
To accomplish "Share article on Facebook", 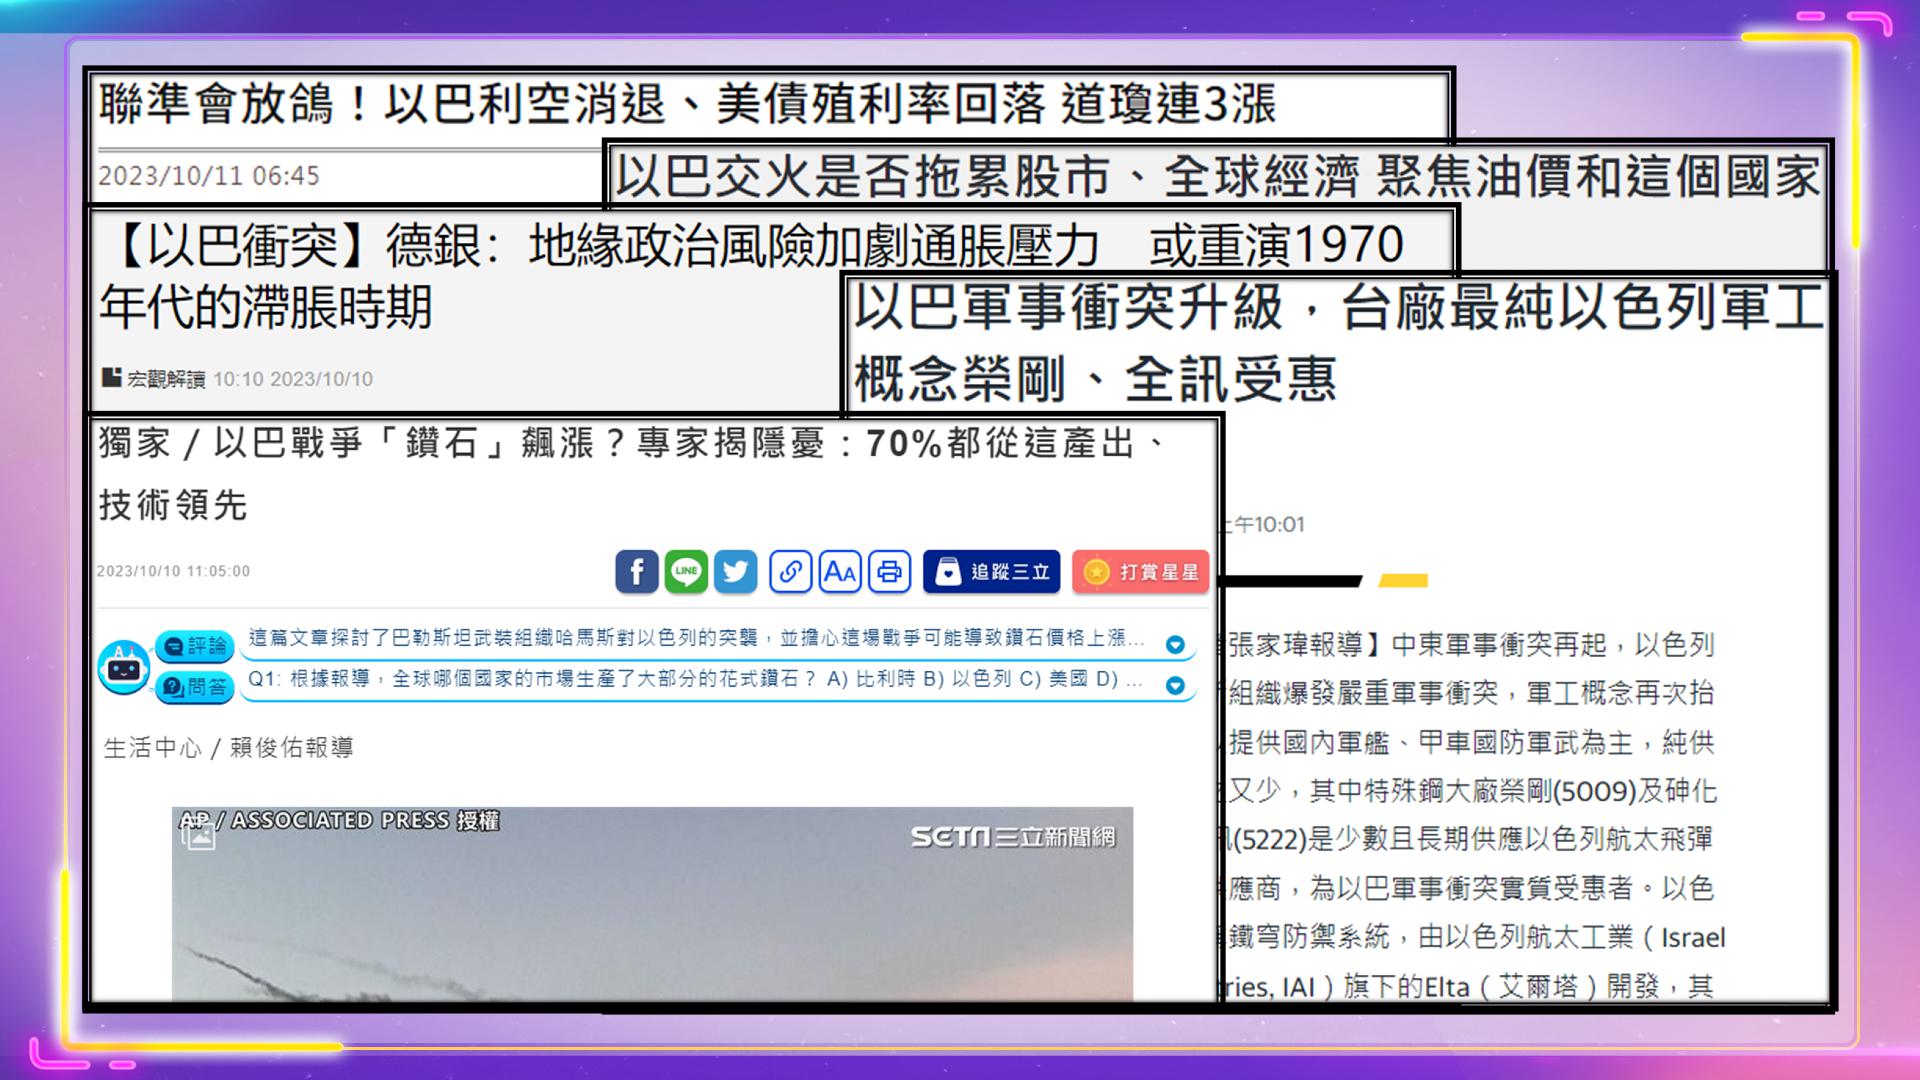I will (636, 572).
